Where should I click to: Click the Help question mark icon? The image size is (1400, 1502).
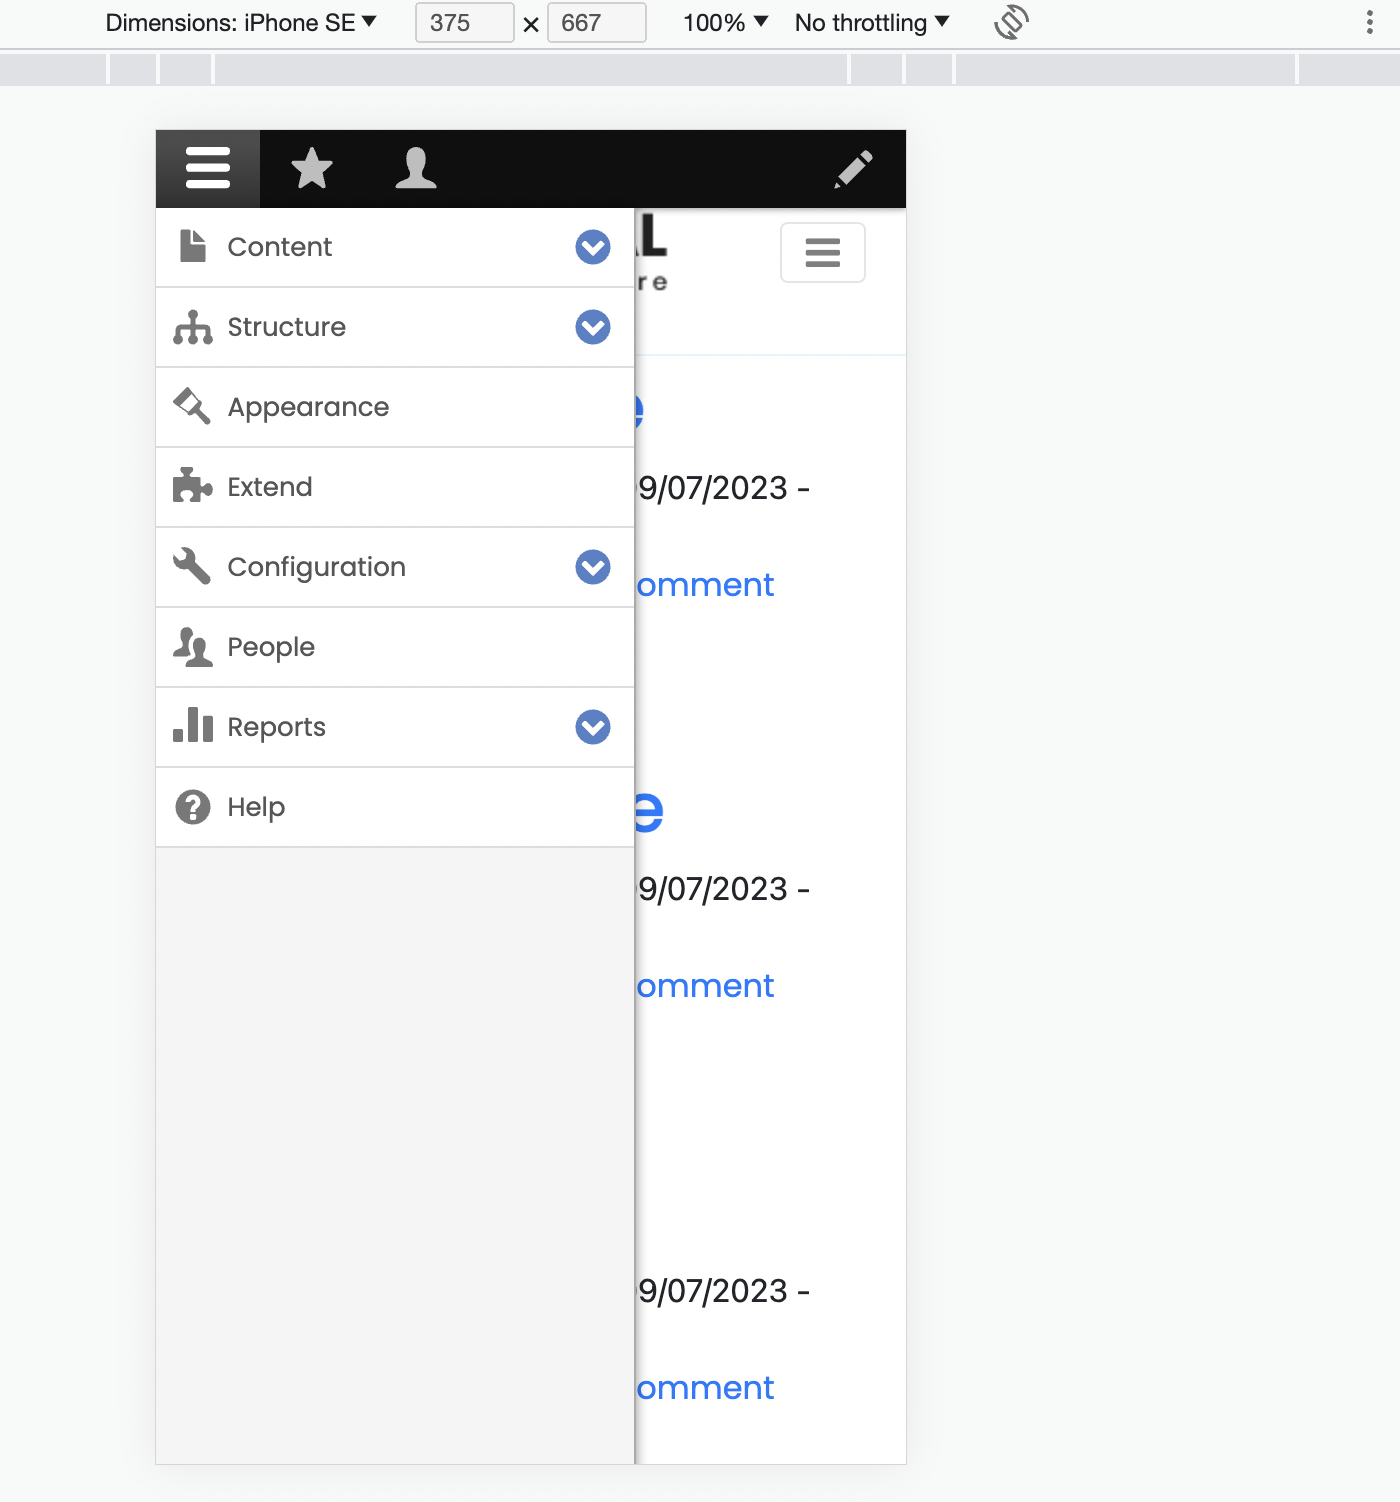click(x=192, y=807)
